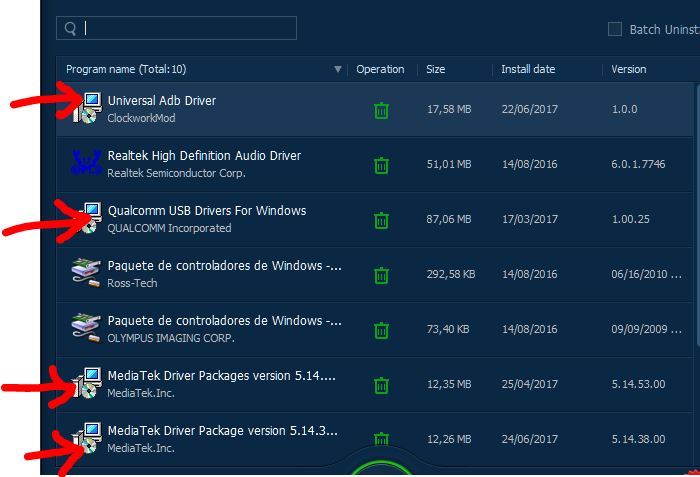Sort list by the Size column header
The width and height of the screenshot is (700, 477).
[x=435, y=69]
